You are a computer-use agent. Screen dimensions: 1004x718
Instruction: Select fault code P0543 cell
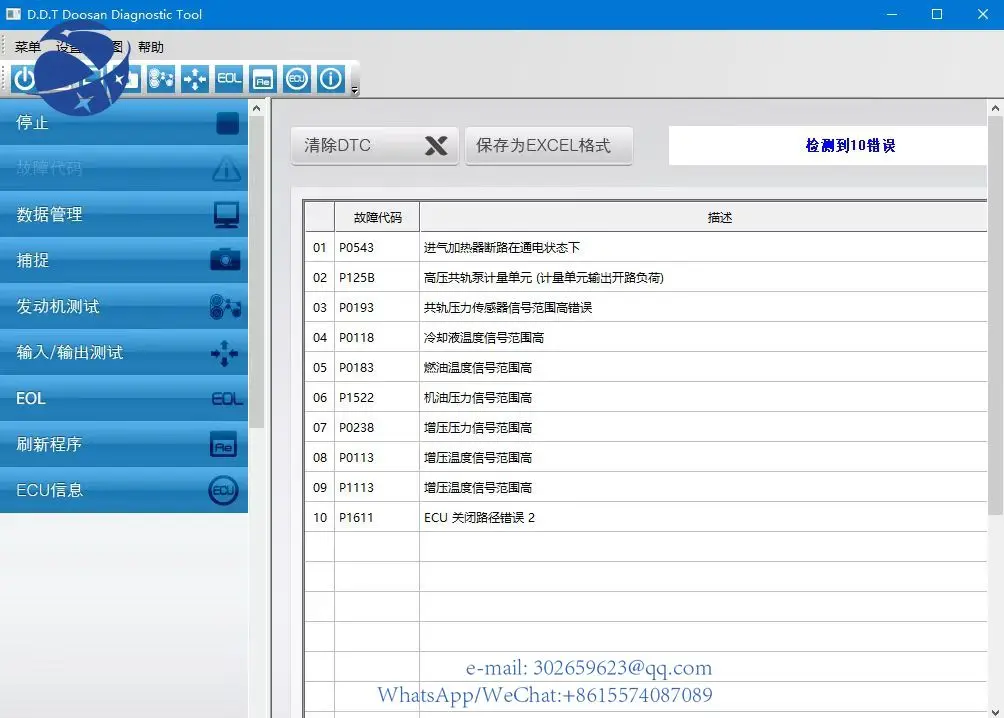pyautogui.click(x=377, y=247)
